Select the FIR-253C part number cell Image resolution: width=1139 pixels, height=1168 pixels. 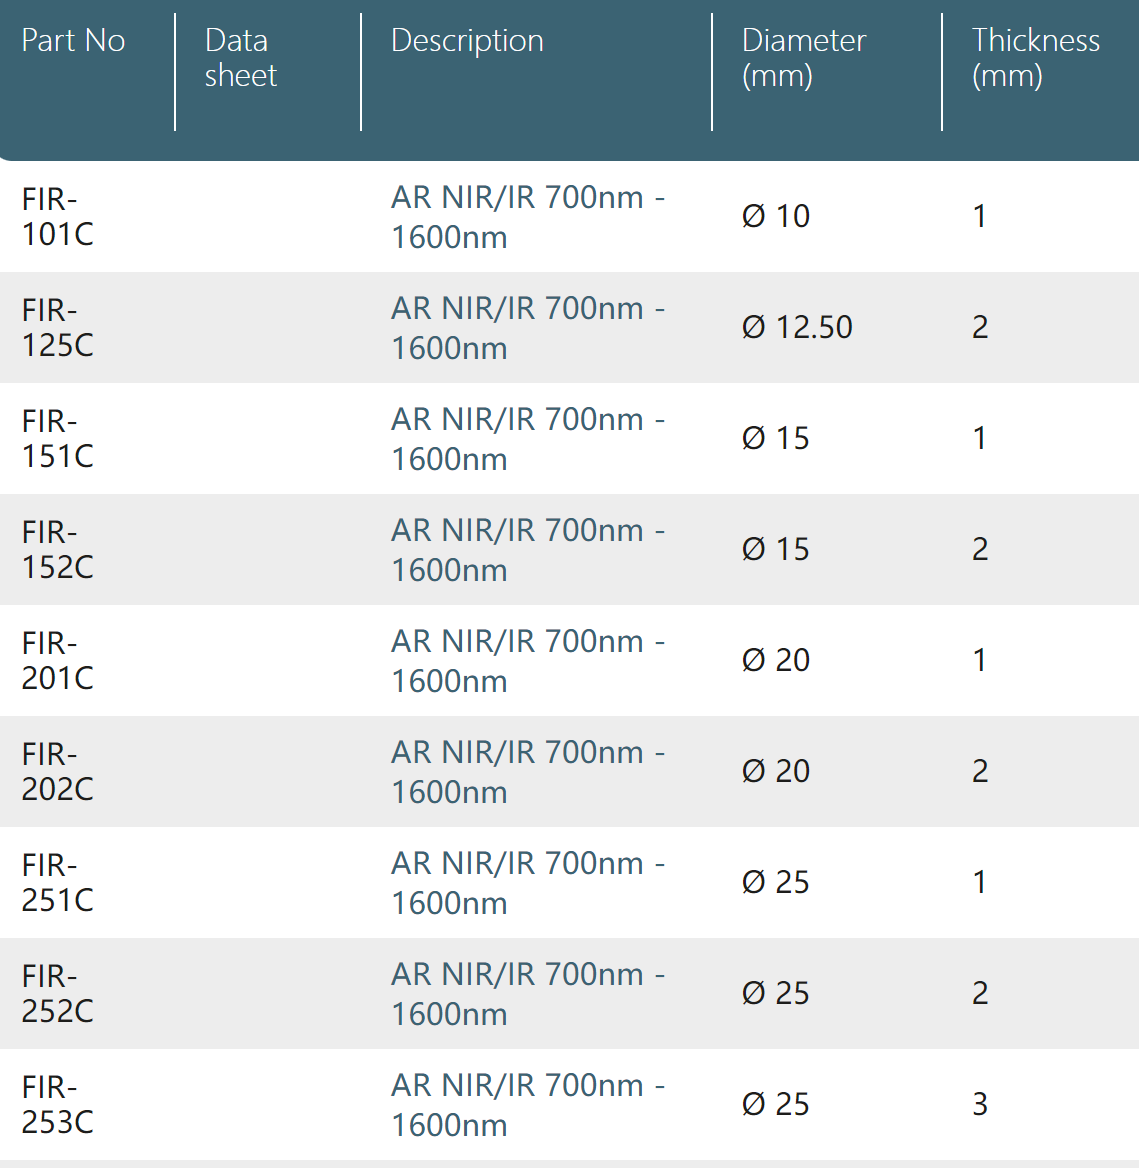[x=57, y=1105]
